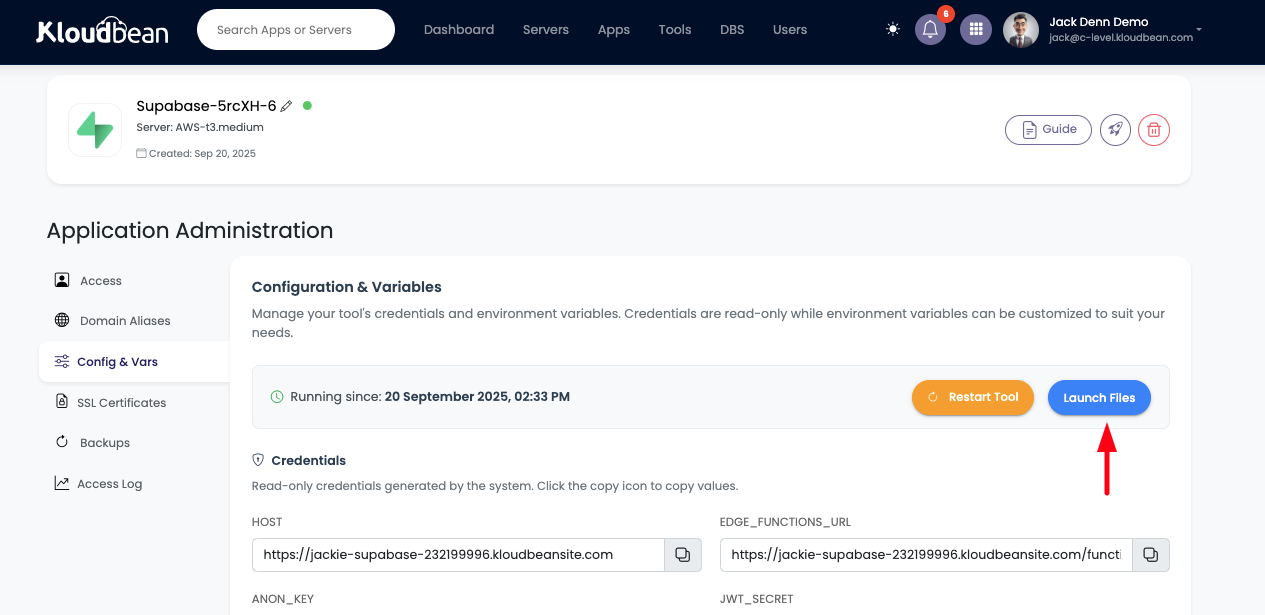The height and width of the screenshot is (615, 1265).
Task: Expand the Jack Denn Demo account dropdown
Action: click(1198, 30)
